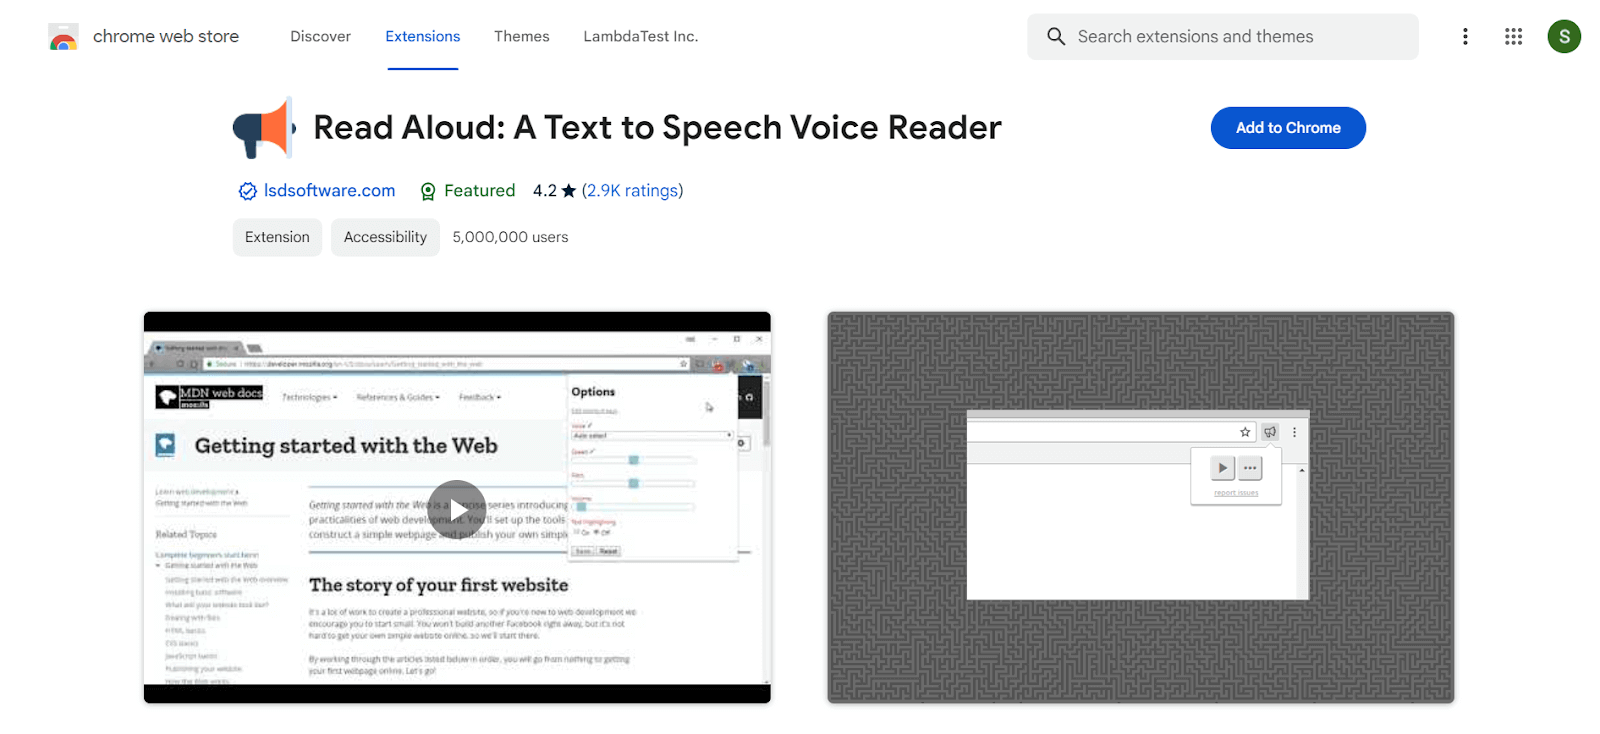1600x734 pixels.
Task: Open the S account avatar
Action: click(1564, 36)
